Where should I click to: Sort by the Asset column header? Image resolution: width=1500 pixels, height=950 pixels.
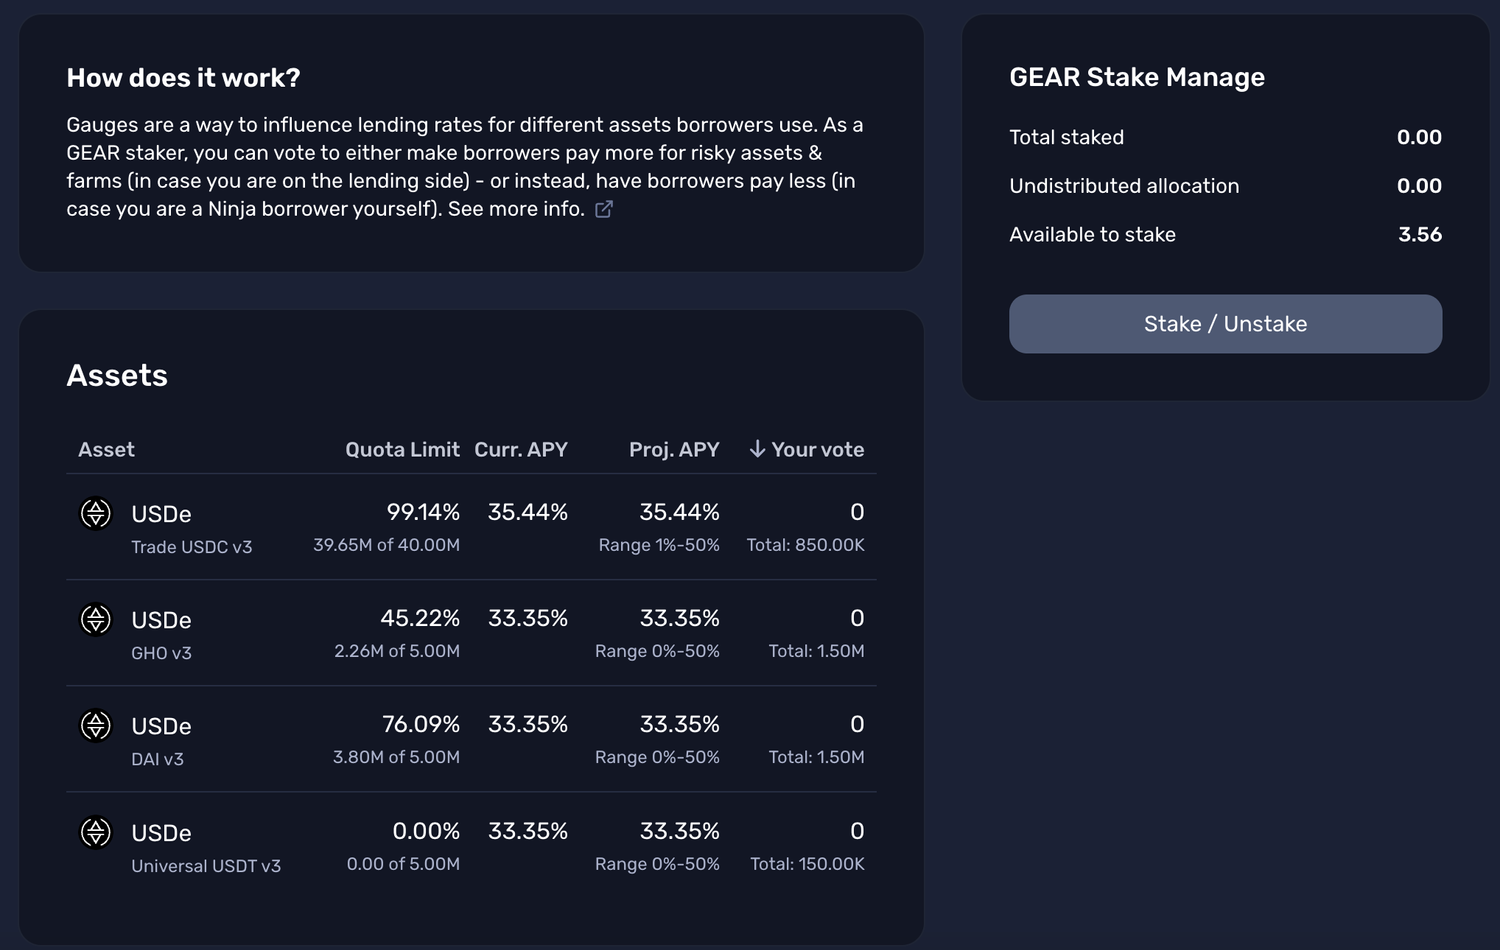tap(106, 450)
